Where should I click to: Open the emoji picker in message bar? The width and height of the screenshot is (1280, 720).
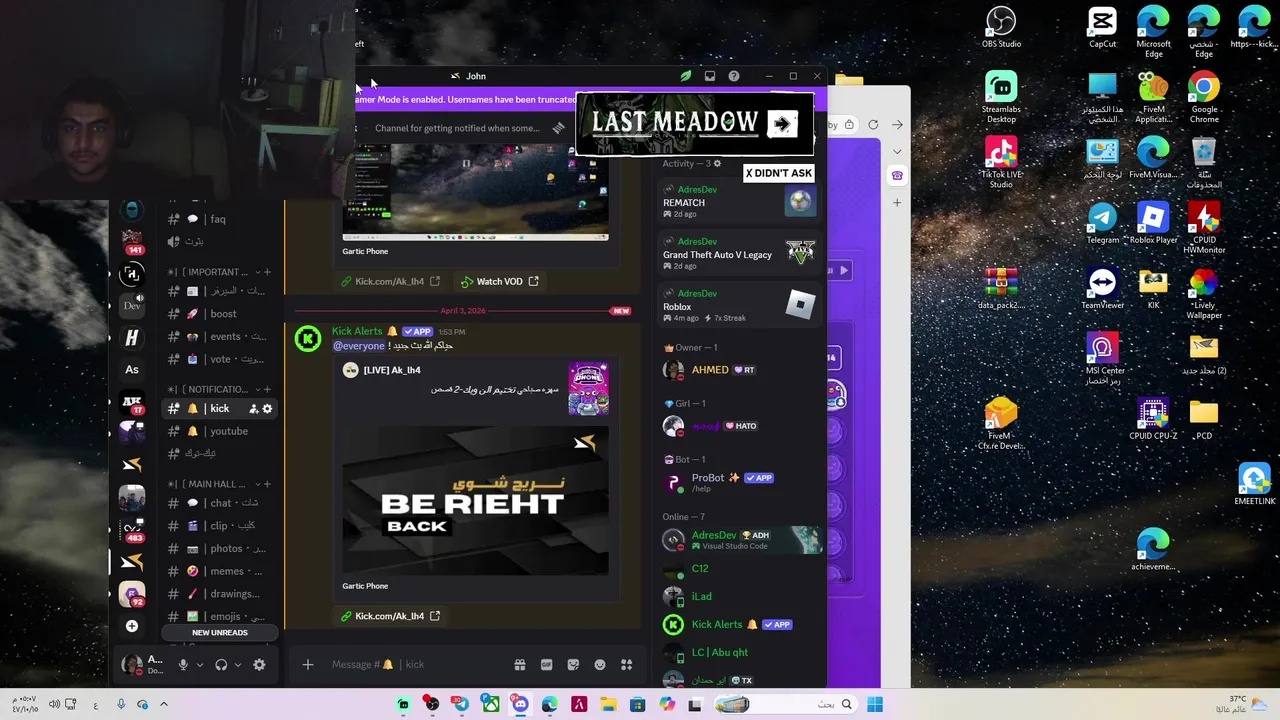pos(600,664)
